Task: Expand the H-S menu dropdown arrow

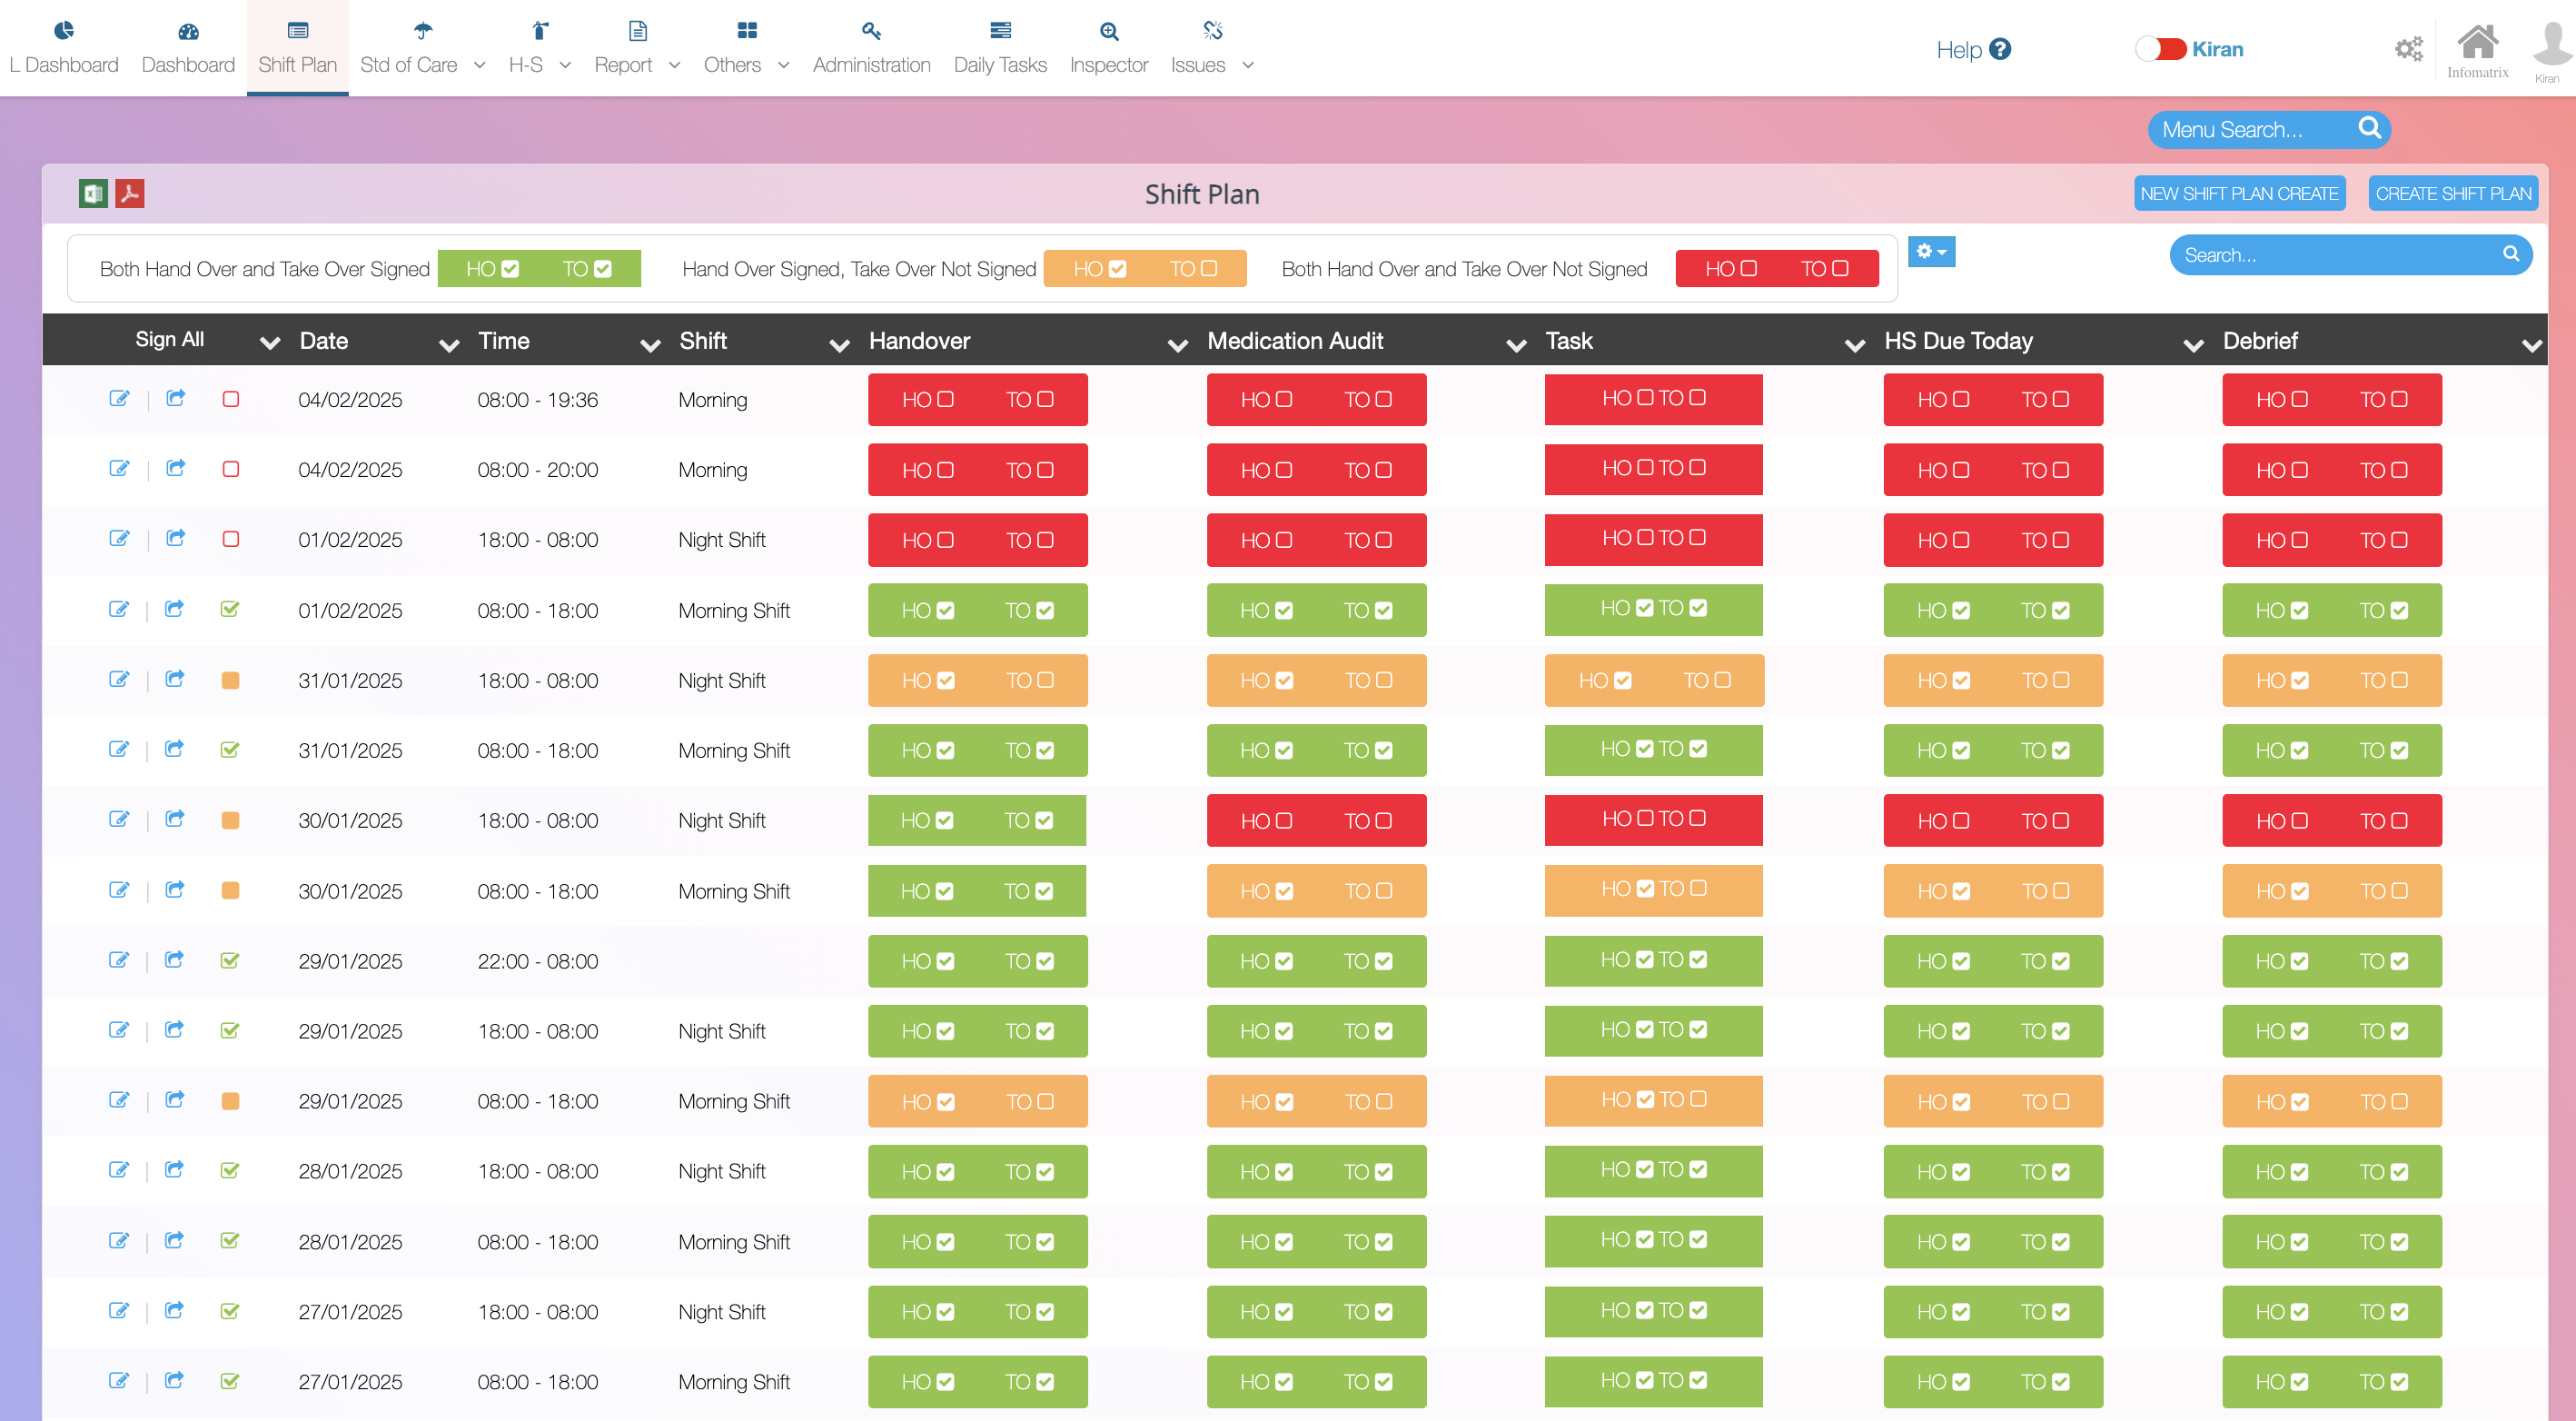Action: (x=565, y=65)
